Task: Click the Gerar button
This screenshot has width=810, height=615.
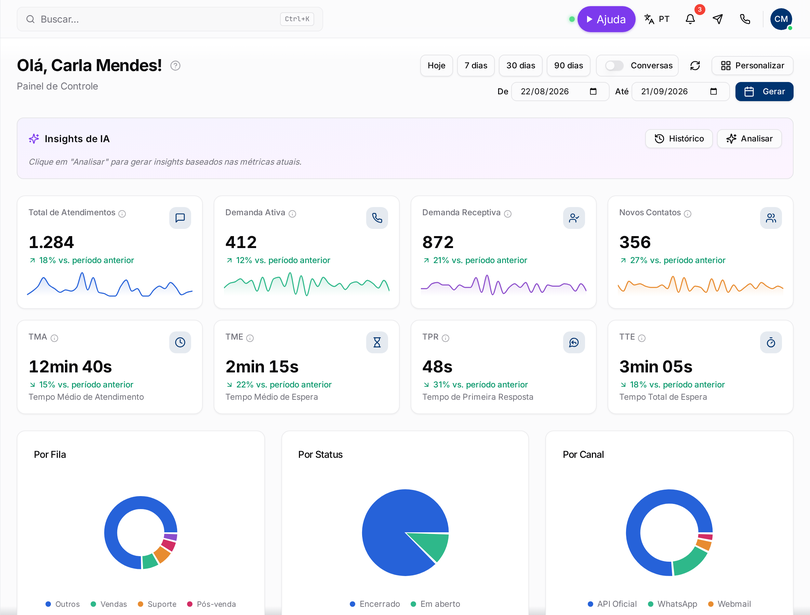Action: click(765, 91)
